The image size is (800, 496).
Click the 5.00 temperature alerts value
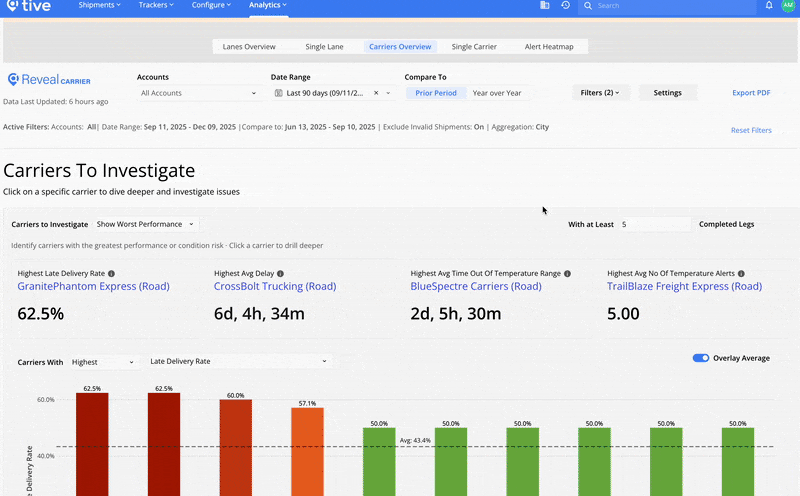[623, 313]
